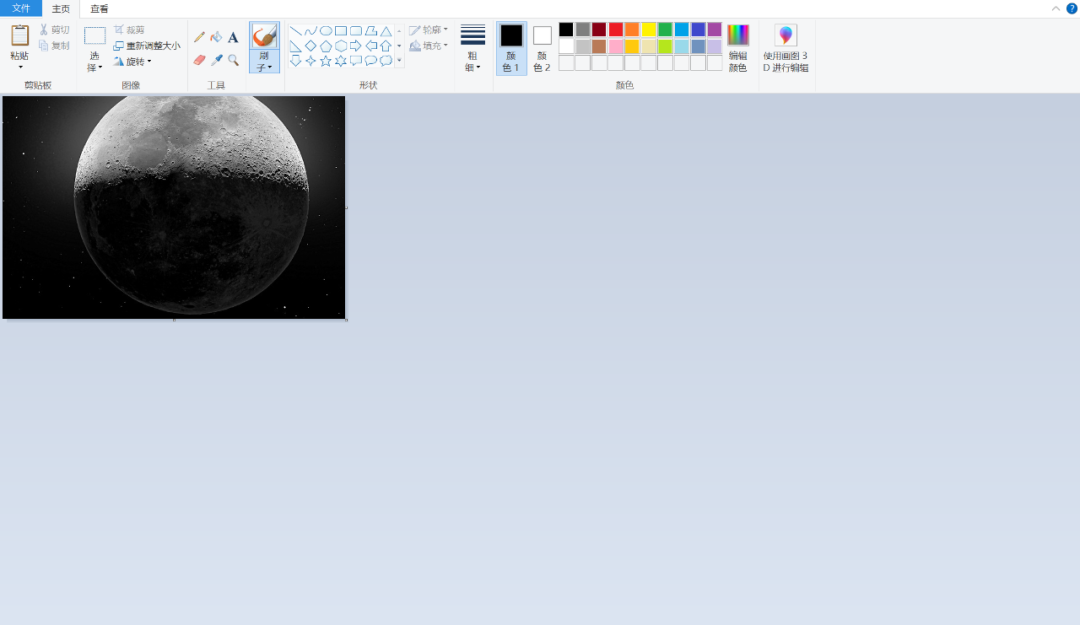Choose the straight Line shape
1080x625 pixels.
(295, 31)
